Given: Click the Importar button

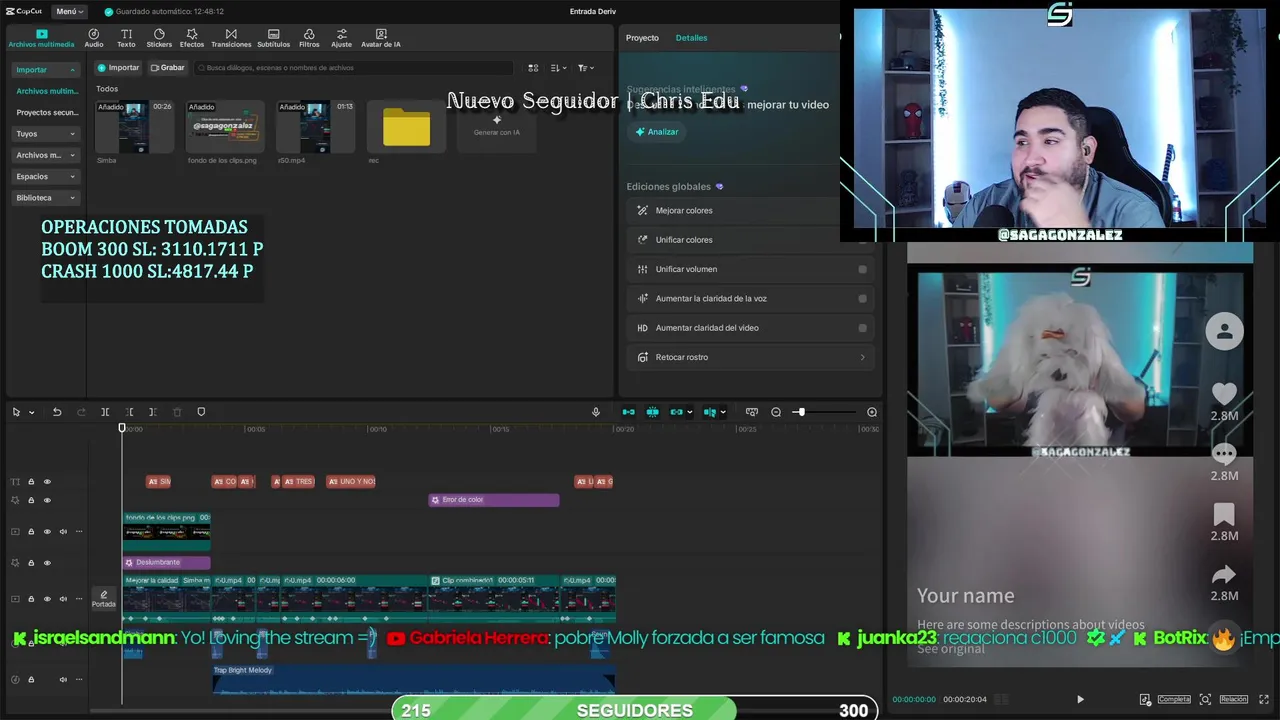Looking at the screenshot, I should [x=118, y=68].
